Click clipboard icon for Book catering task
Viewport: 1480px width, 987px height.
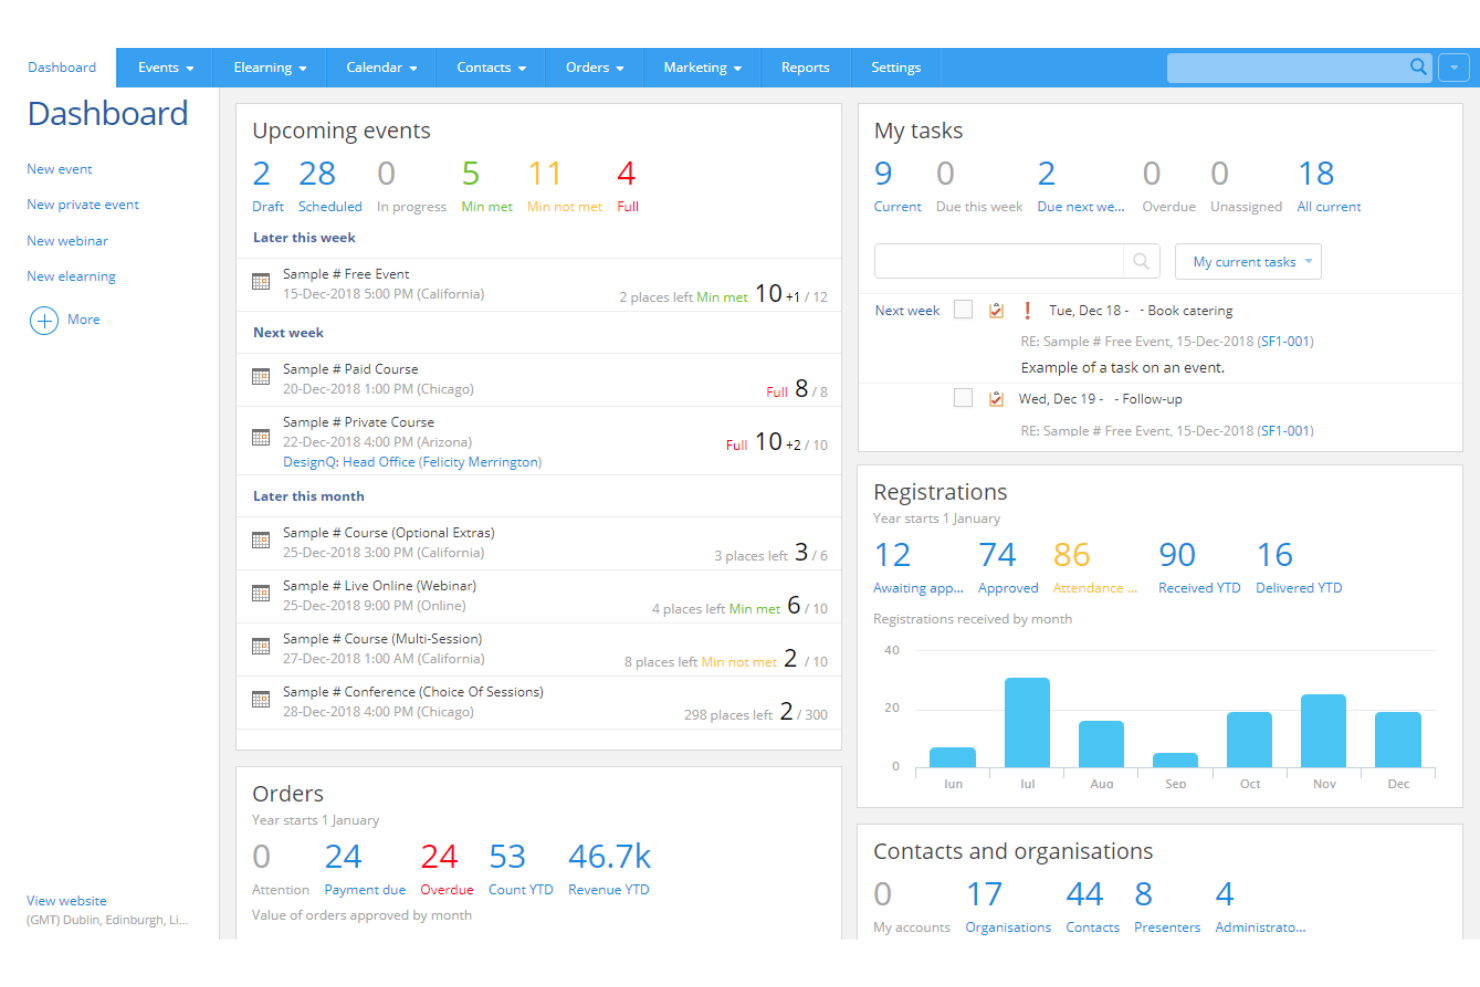pos(996,311)
